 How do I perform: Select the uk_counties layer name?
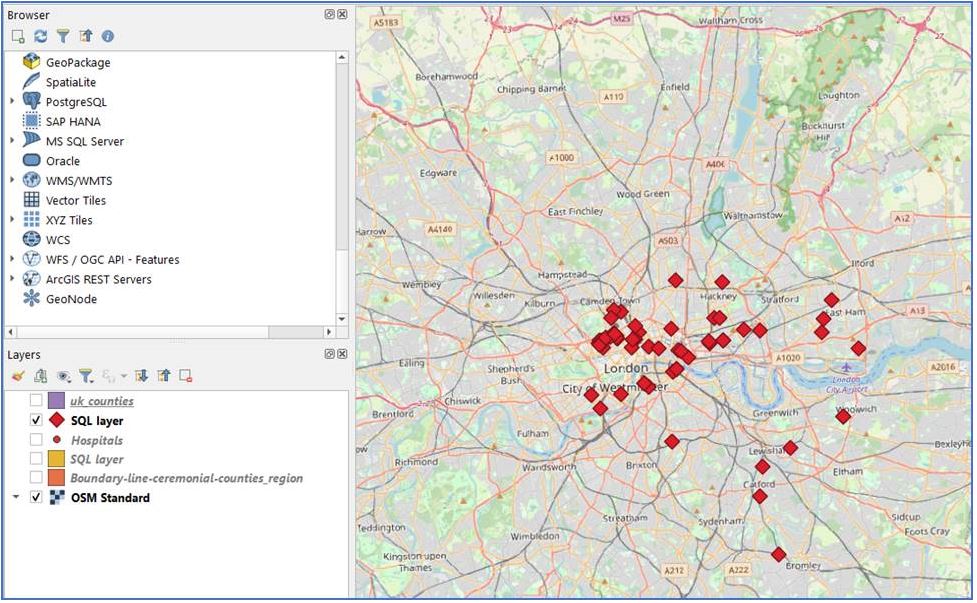(102, 401)
